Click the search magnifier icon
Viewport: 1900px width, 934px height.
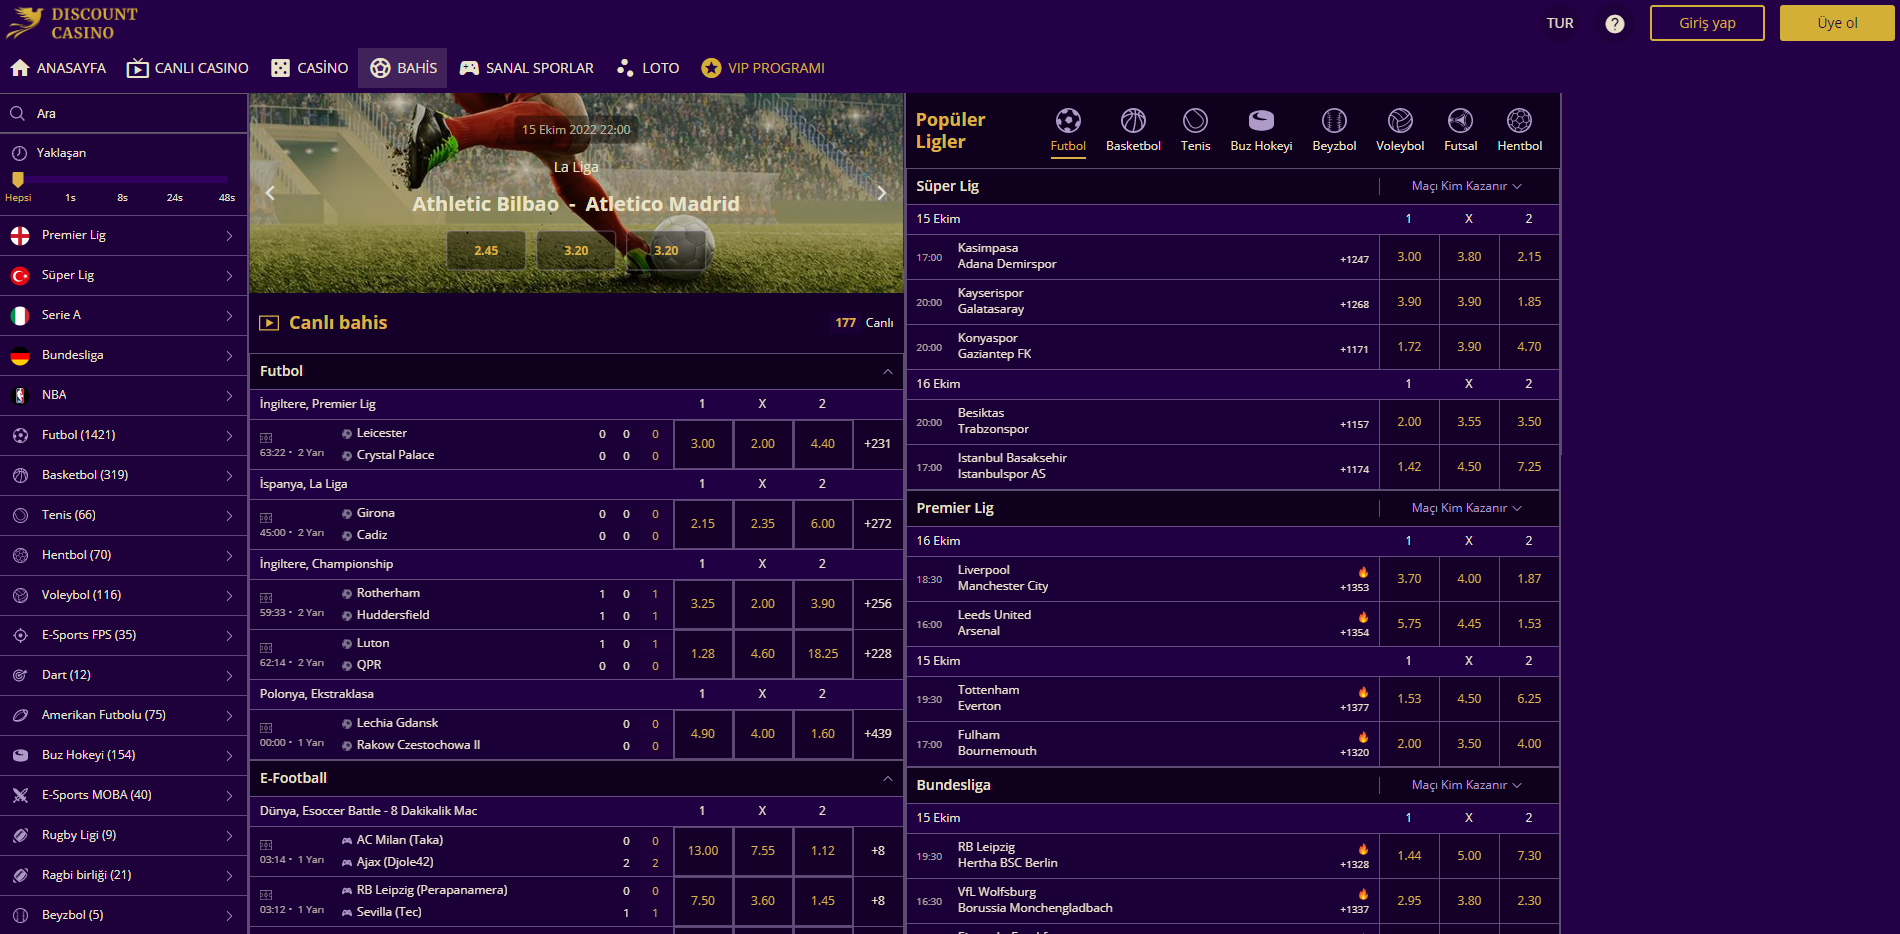18,114
